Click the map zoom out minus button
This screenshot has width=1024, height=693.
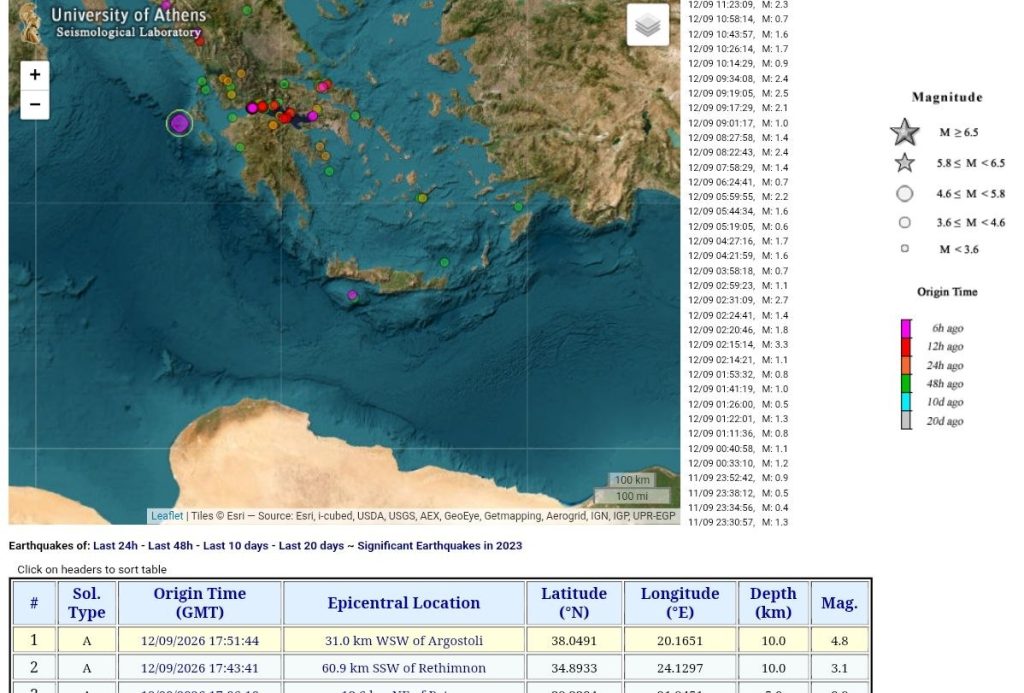[35, 105]
